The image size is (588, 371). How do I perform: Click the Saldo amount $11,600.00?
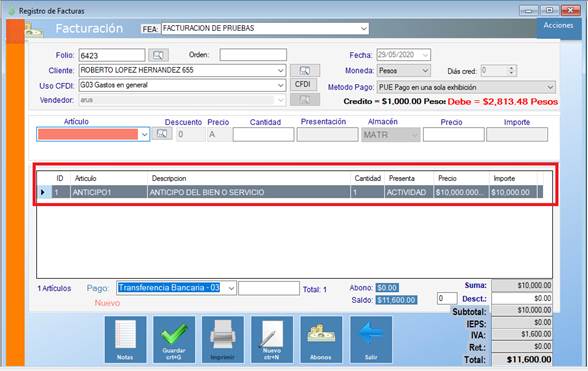396,300
